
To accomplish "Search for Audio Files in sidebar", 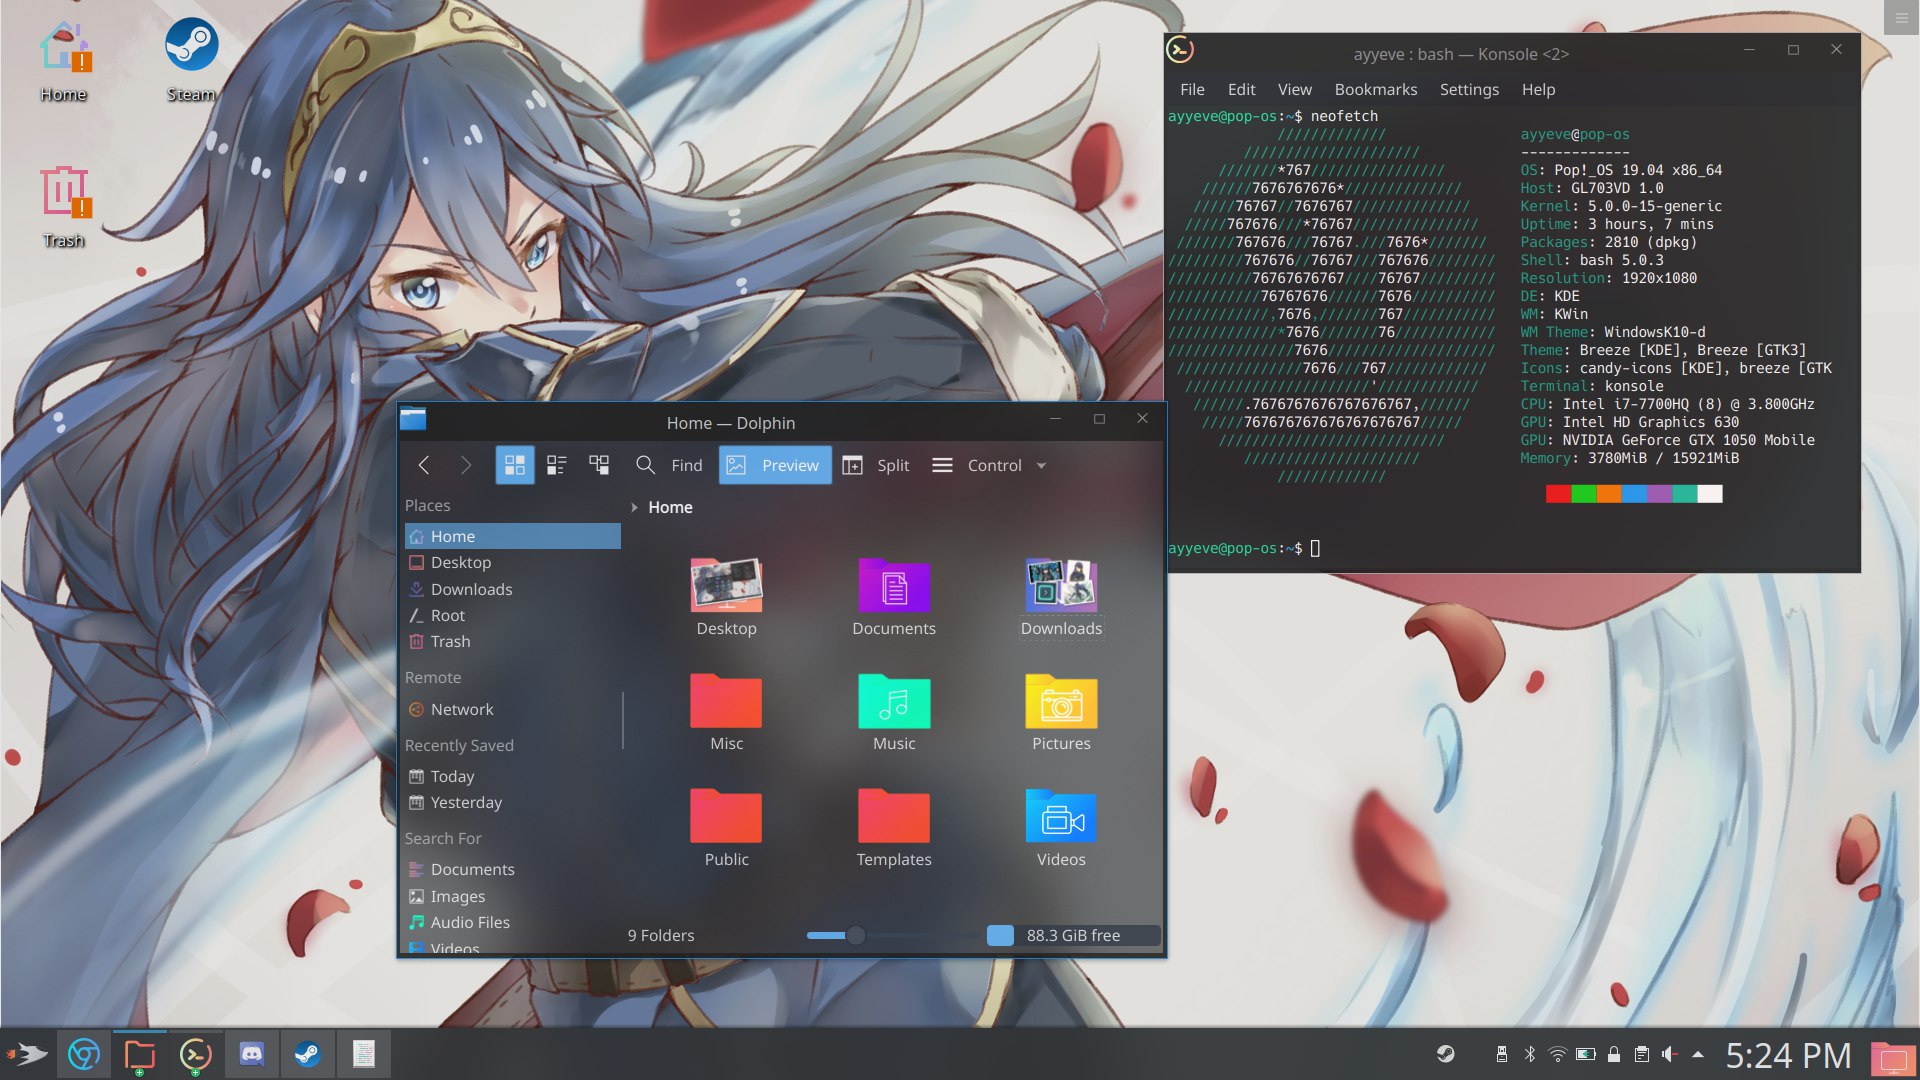I will point(512,923).
